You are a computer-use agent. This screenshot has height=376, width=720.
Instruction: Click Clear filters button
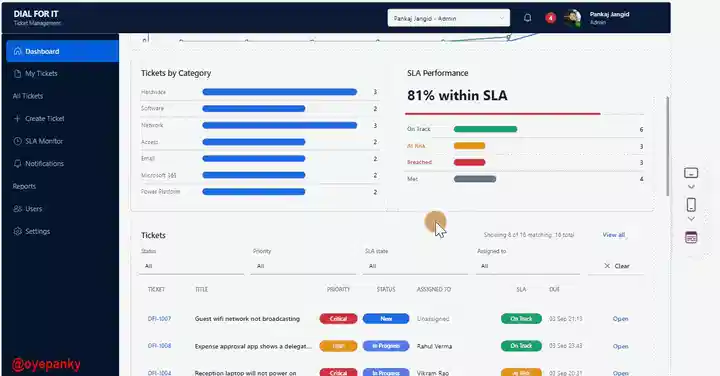[617, 266]
